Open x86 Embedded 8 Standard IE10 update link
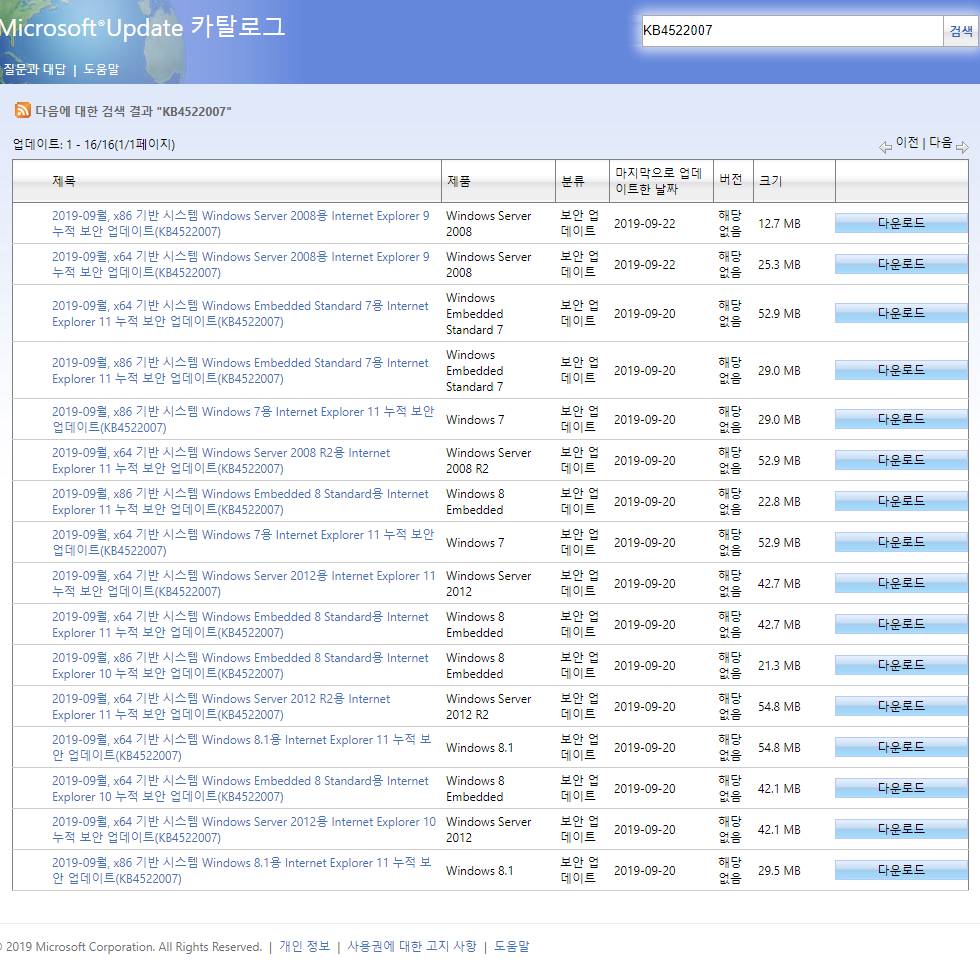The image size is (980, 966). pyautogui.click(x=240, y=665)
